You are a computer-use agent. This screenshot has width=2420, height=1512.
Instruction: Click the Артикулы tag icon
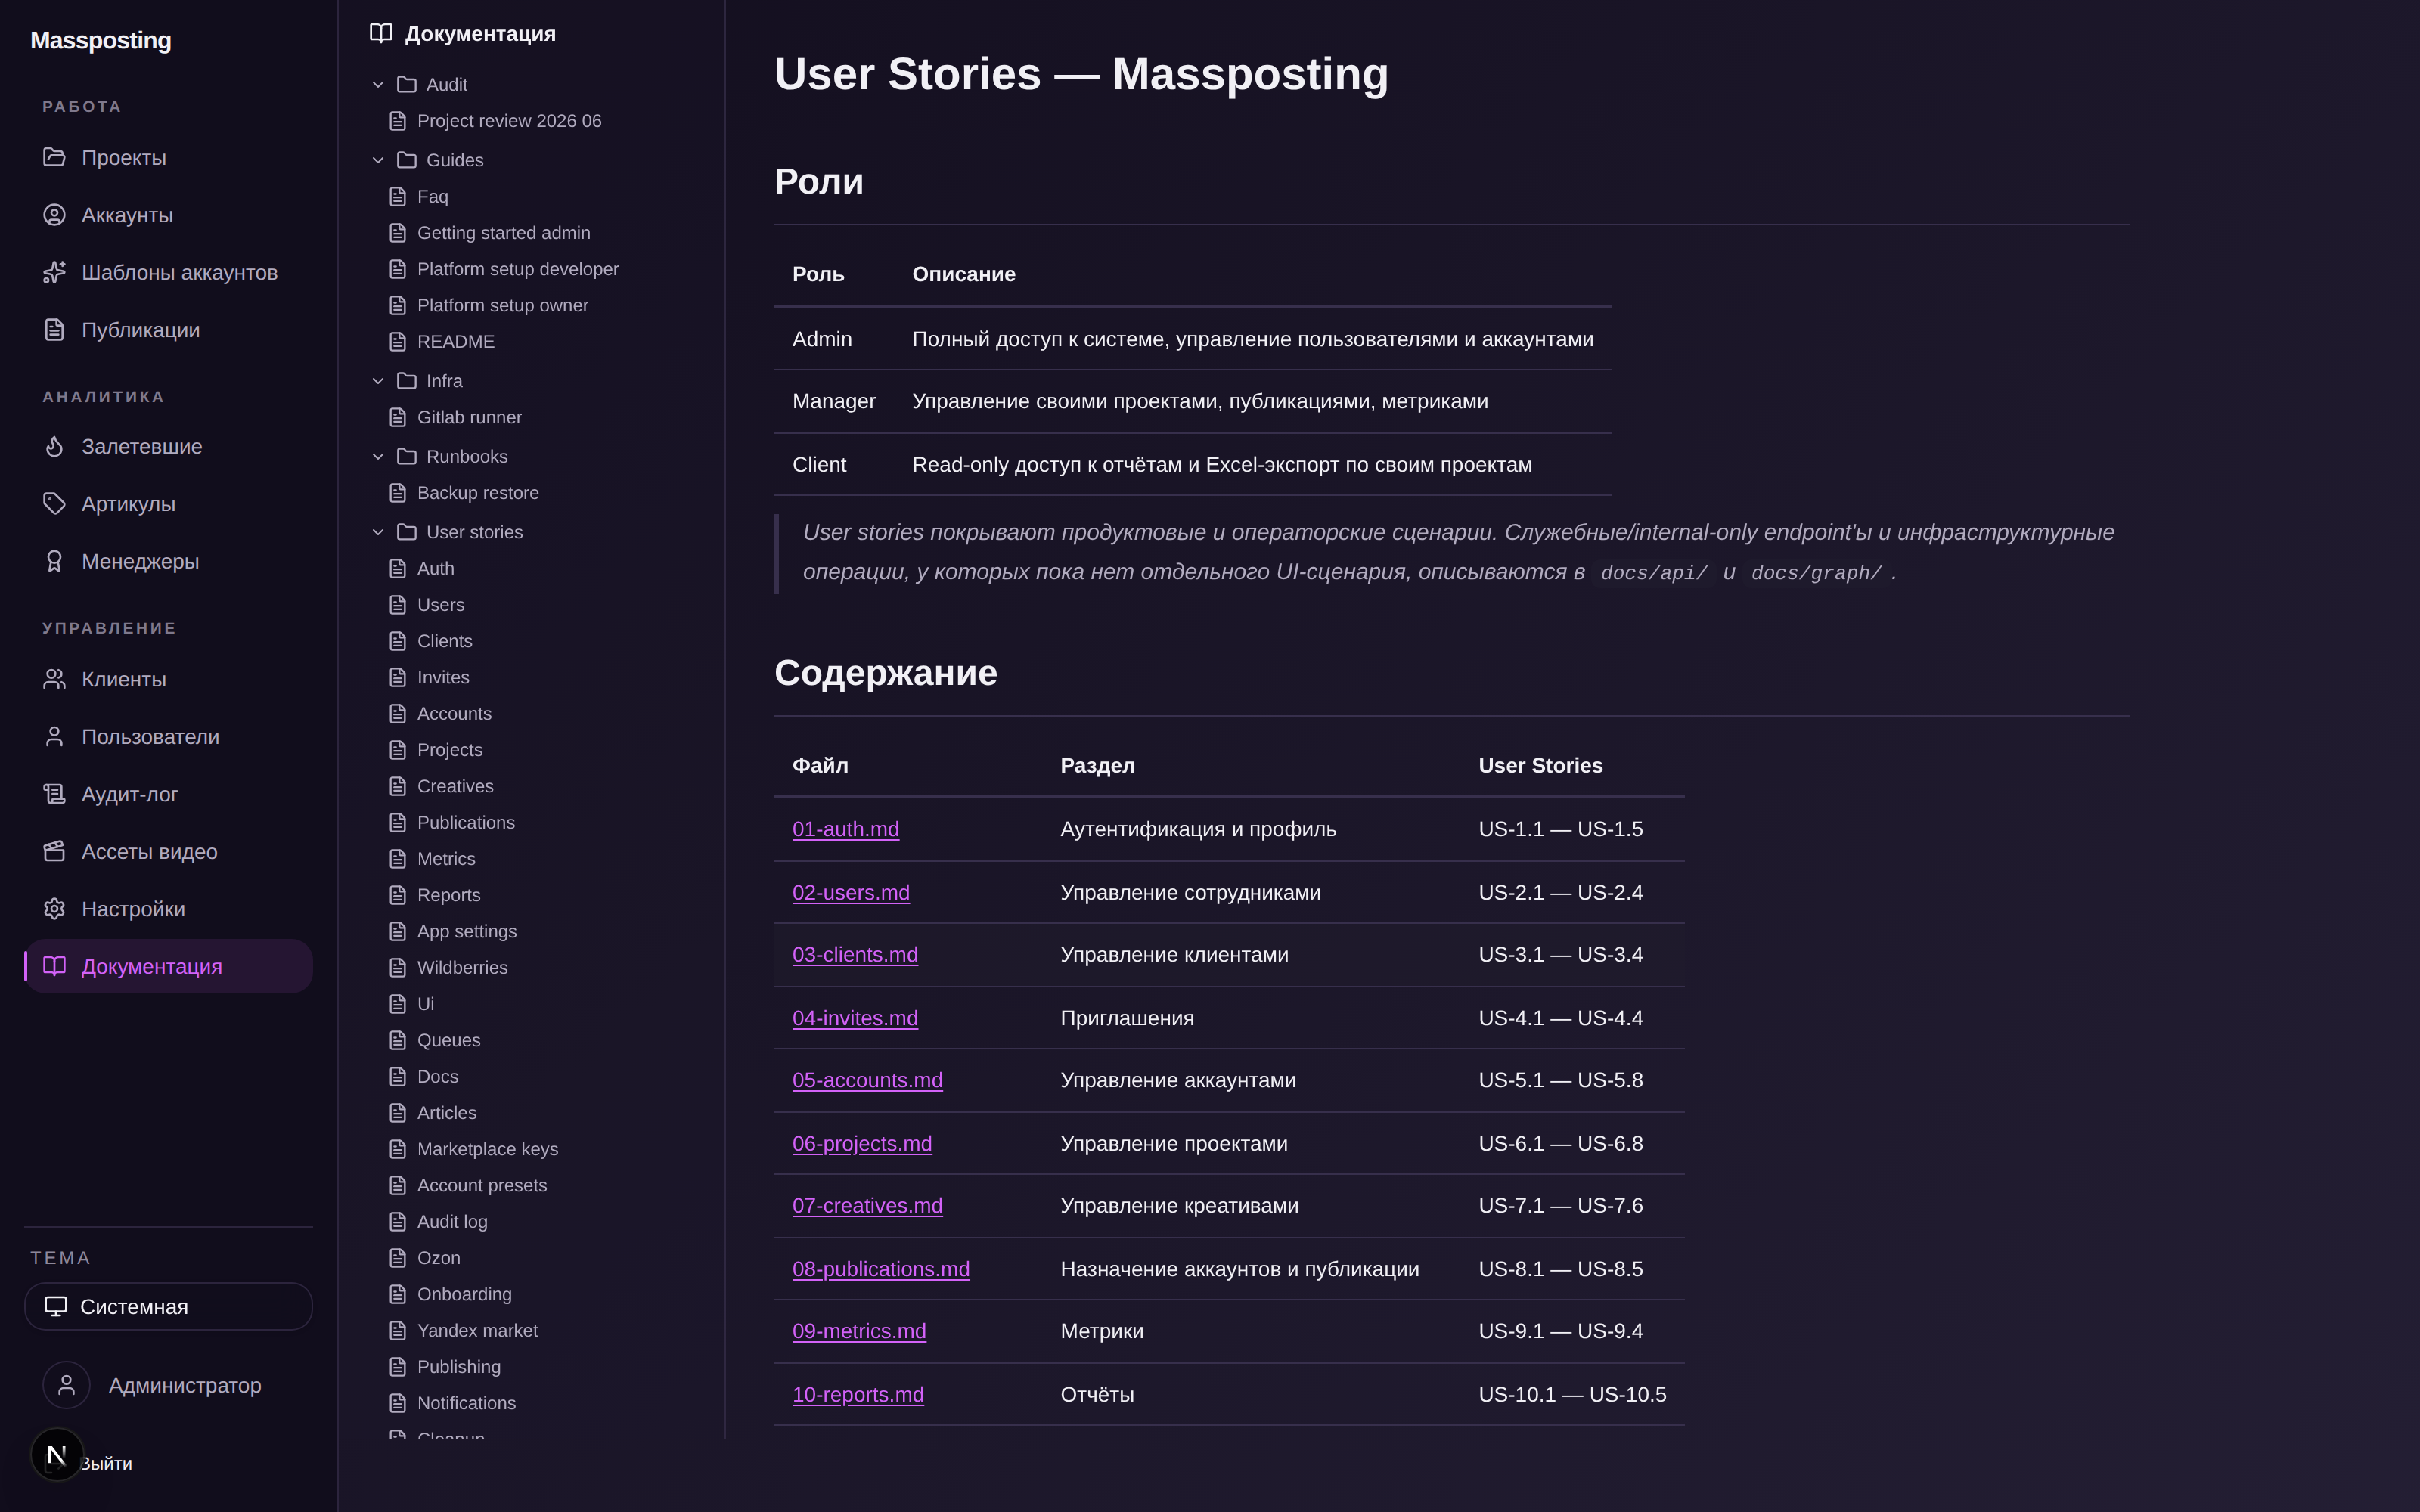pyautogui.click(x=54, y=504)
